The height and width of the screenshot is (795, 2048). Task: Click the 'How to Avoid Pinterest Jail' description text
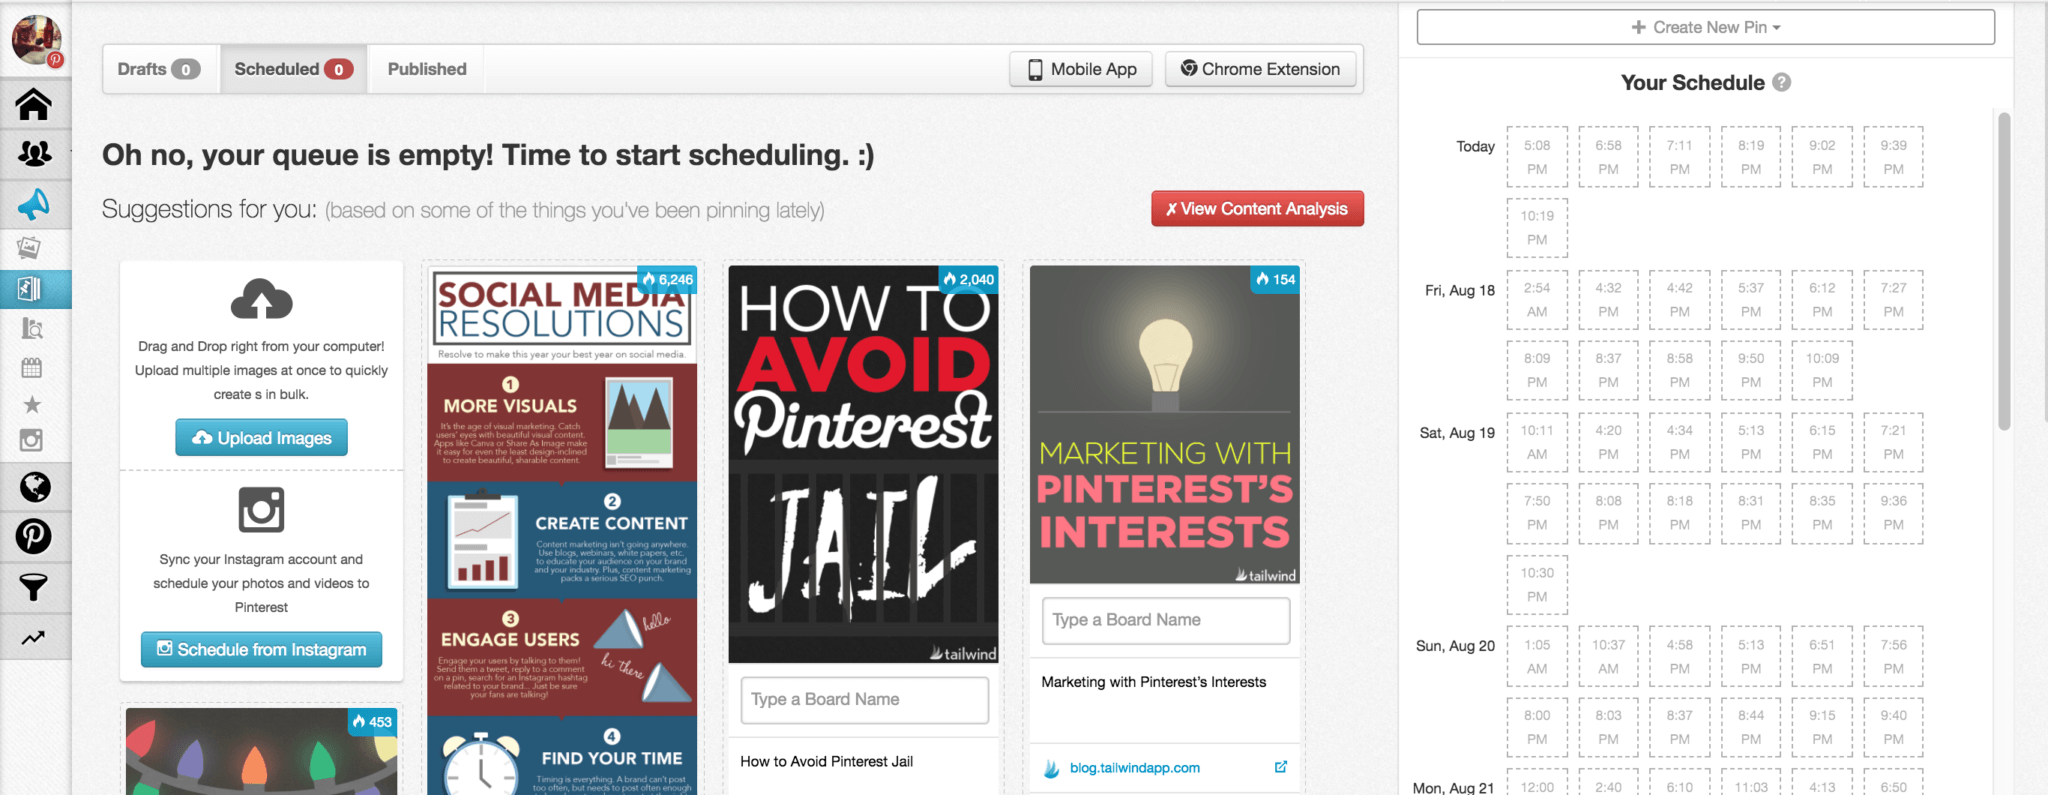826,762
